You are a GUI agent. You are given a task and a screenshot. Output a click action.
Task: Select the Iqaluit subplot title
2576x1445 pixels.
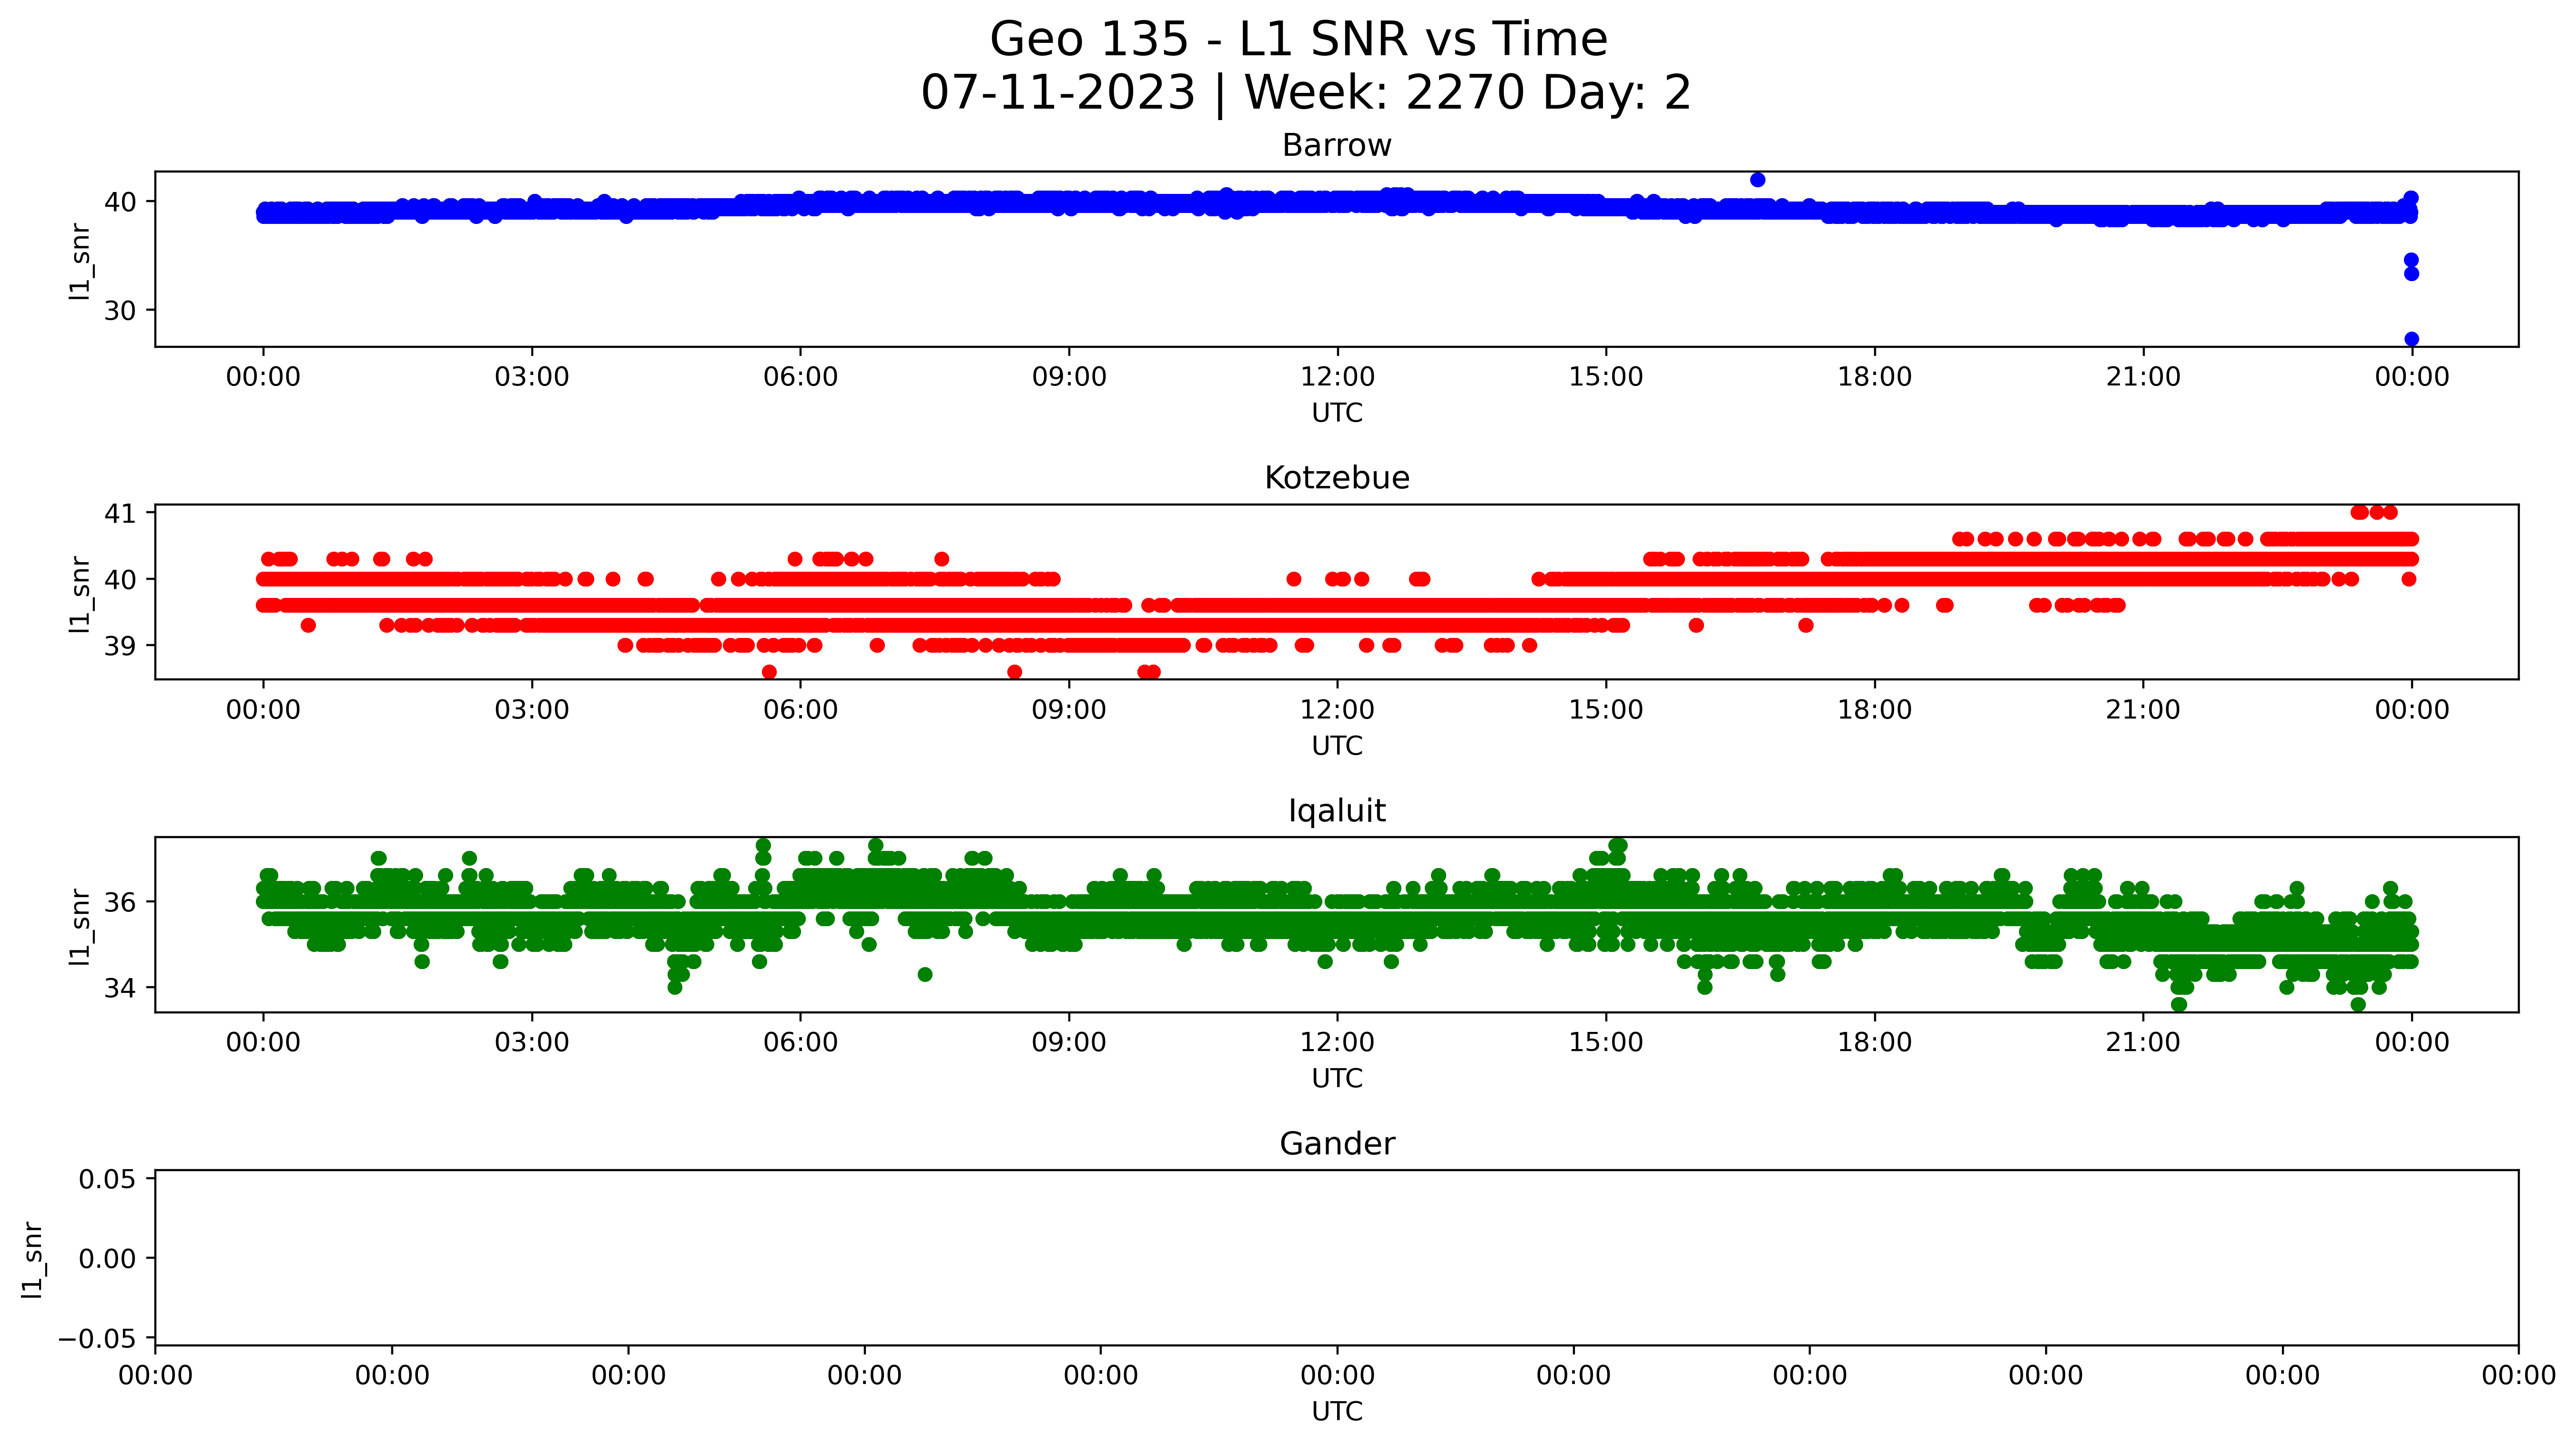1337,811
